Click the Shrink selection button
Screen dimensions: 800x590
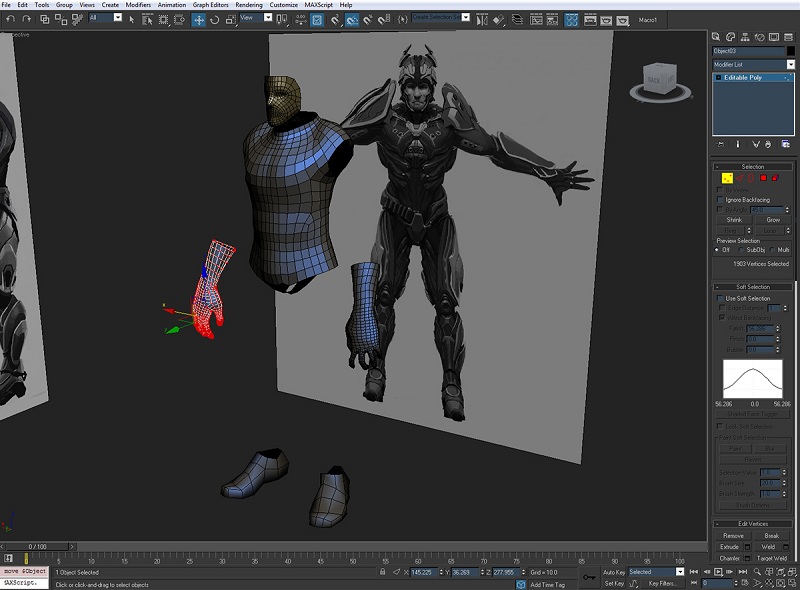click(x=734, y=219)
